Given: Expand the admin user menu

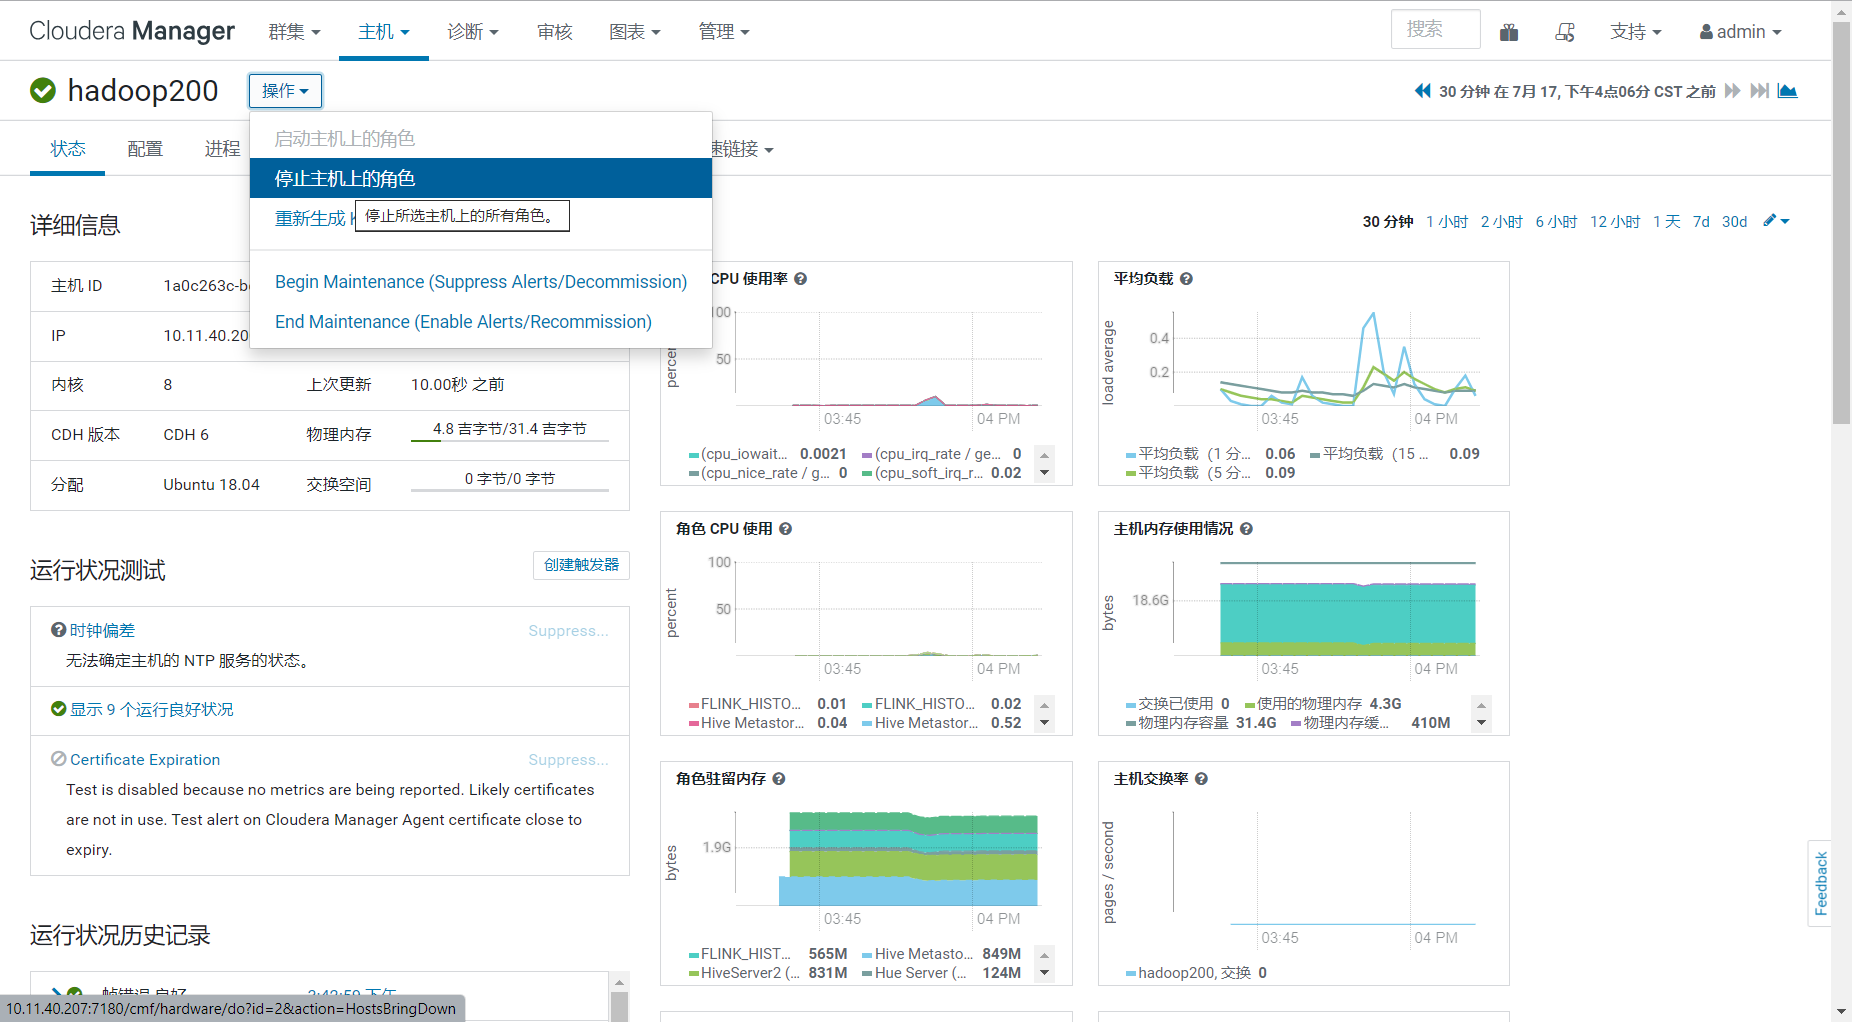Looking at the screenshot, I should tap(1741, 32).
